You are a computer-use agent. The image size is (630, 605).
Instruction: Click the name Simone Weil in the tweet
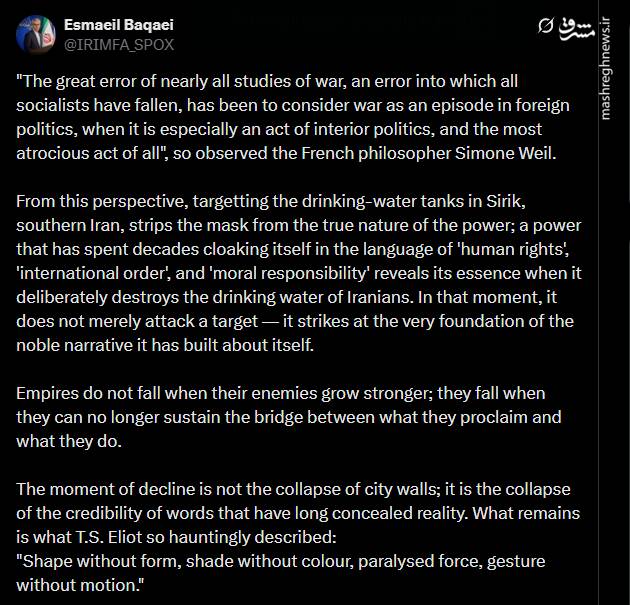pyautogui.click(x=506, y=153)
